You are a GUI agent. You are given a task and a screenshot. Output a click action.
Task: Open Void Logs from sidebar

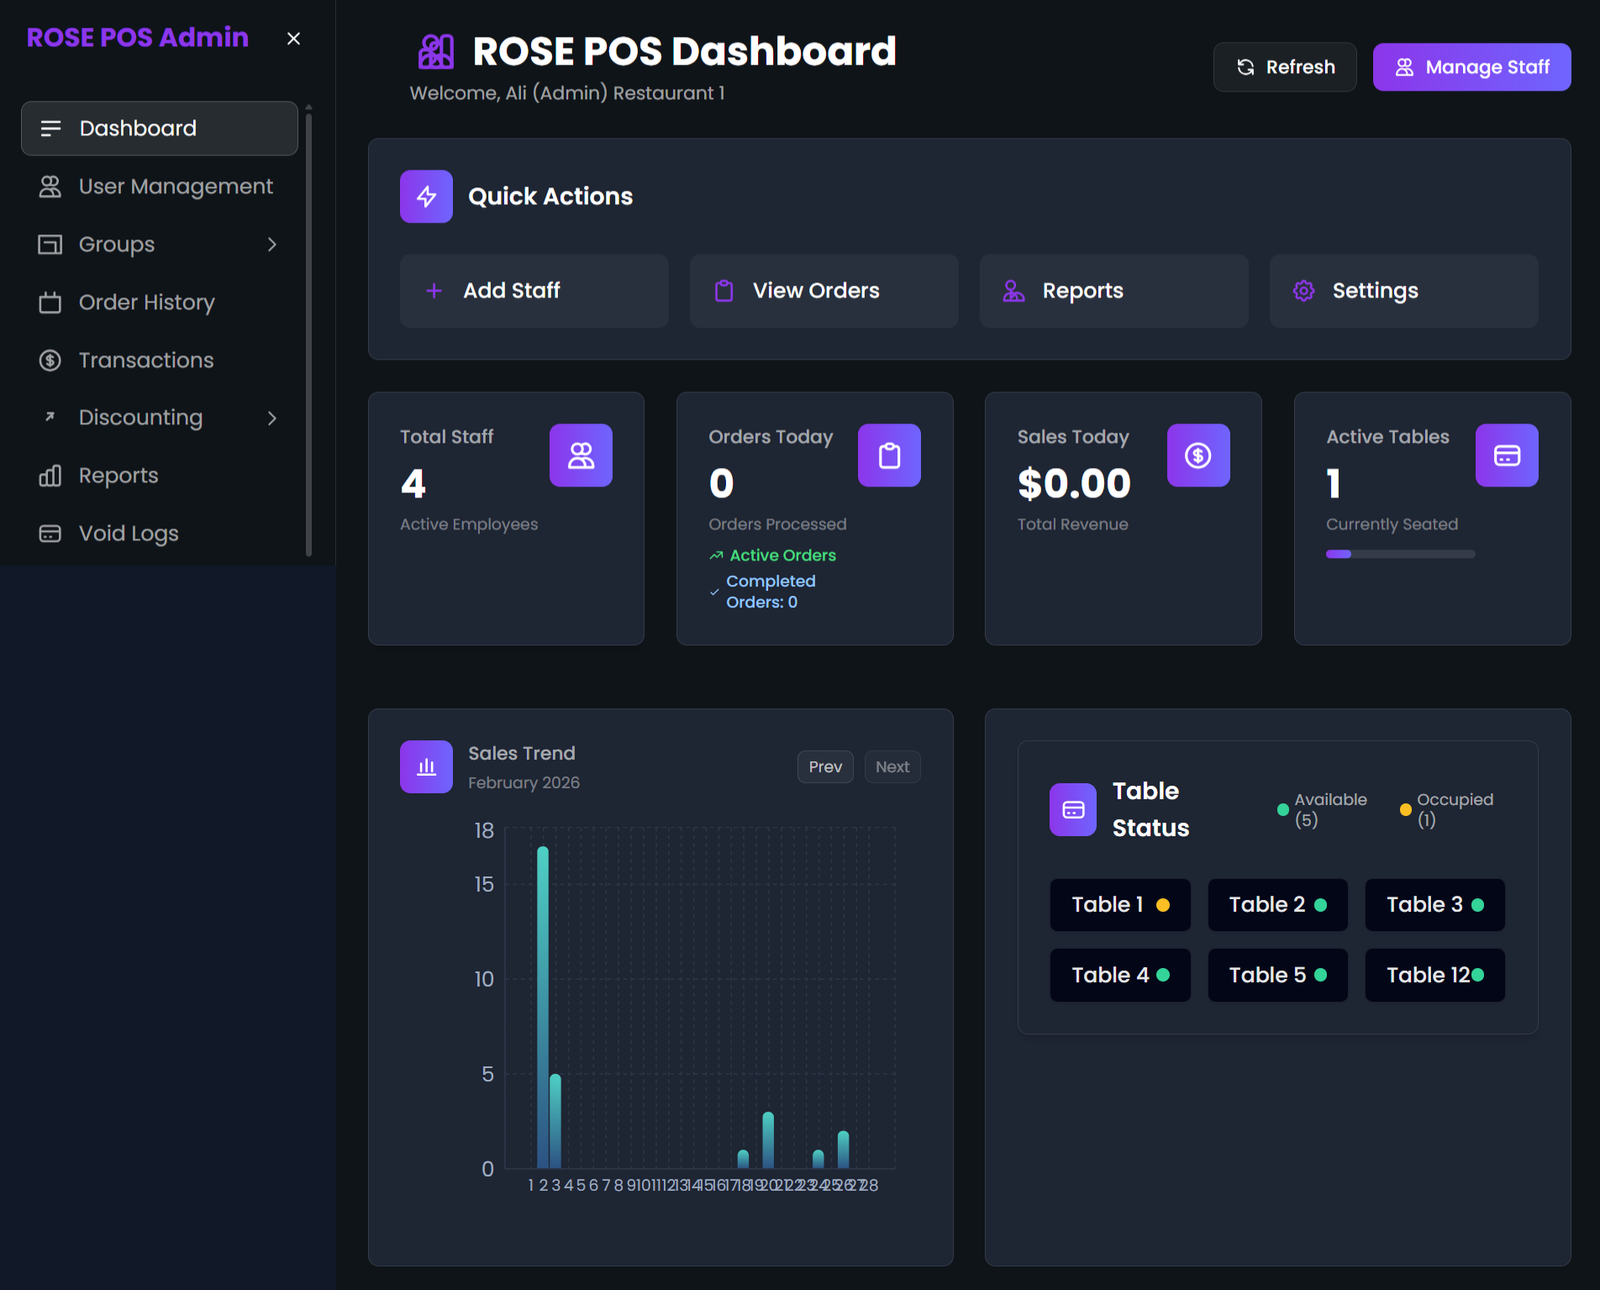tap(128, 534)
